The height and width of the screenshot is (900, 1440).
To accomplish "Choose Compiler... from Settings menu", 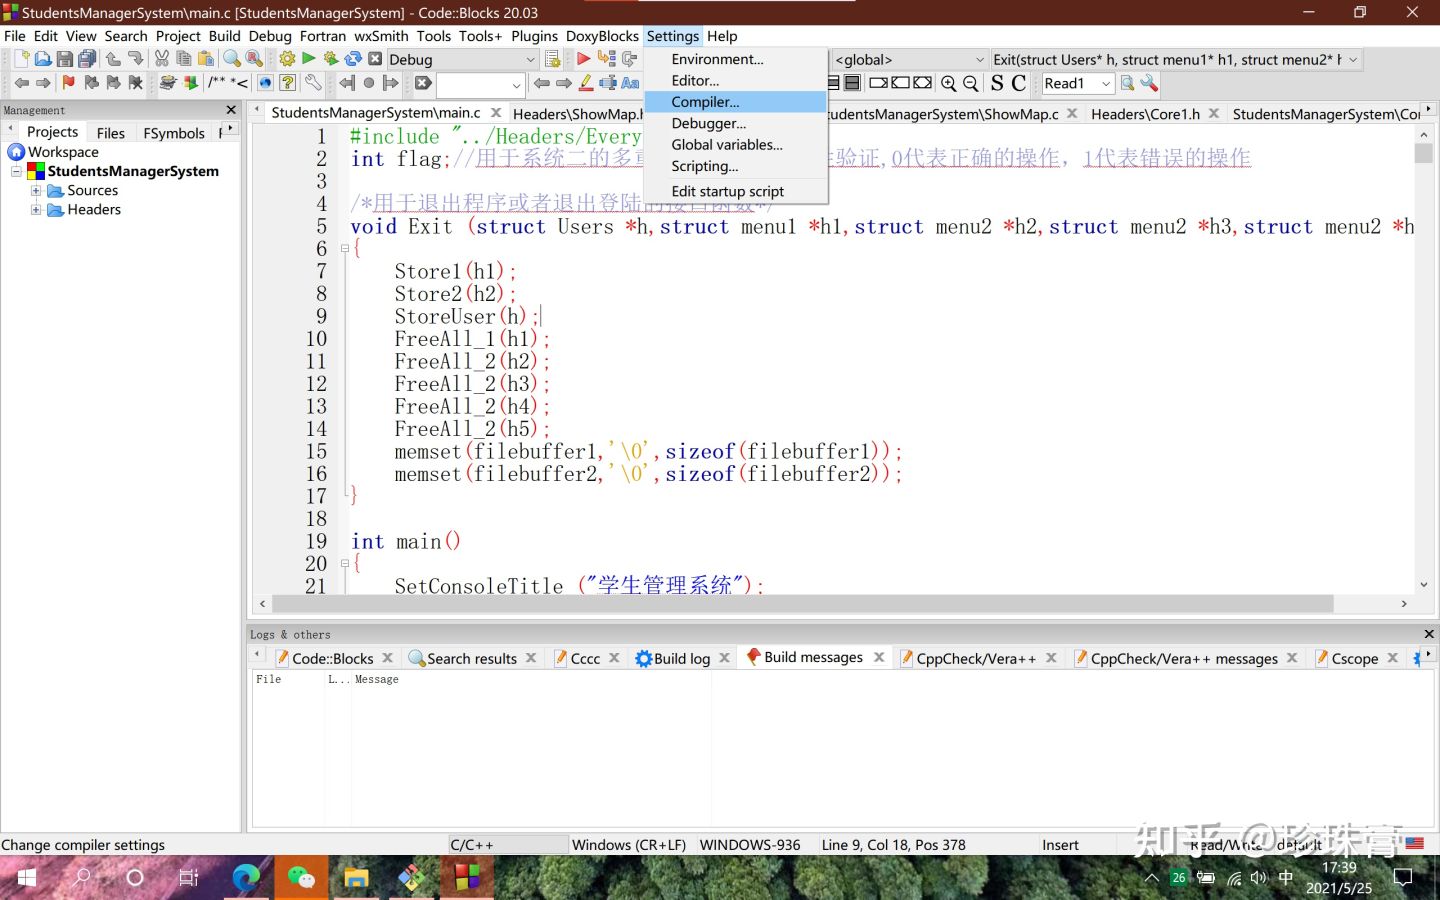I will coord(735,102).
